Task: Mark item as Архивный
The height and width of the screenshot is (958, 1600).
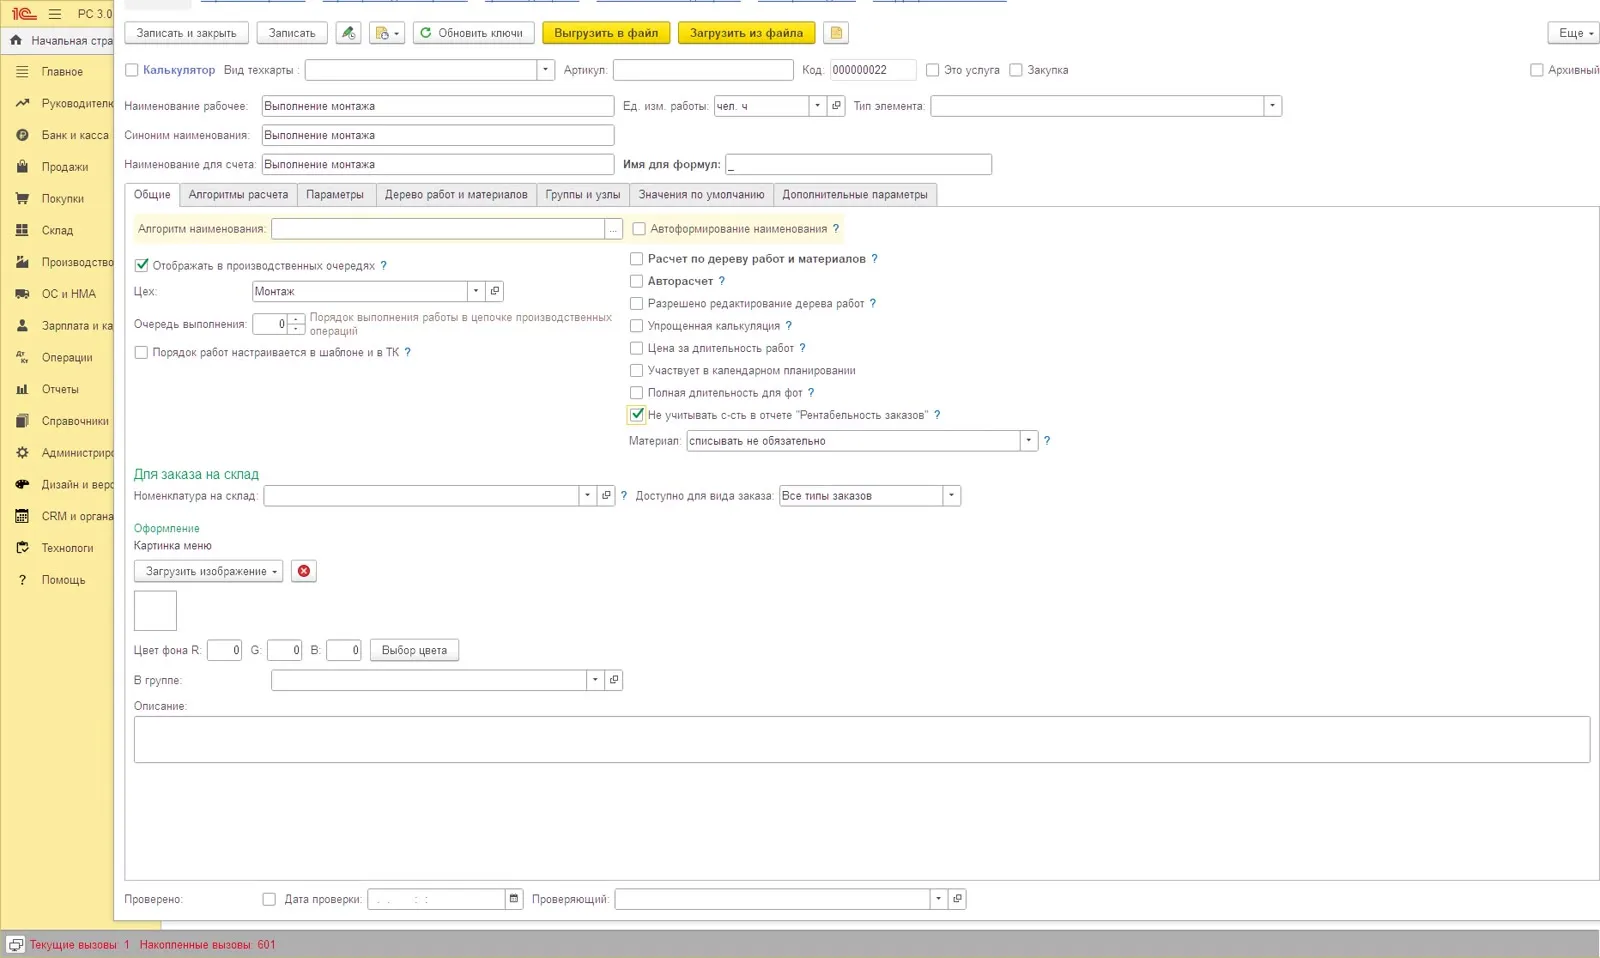Action: click(1536, 70)
